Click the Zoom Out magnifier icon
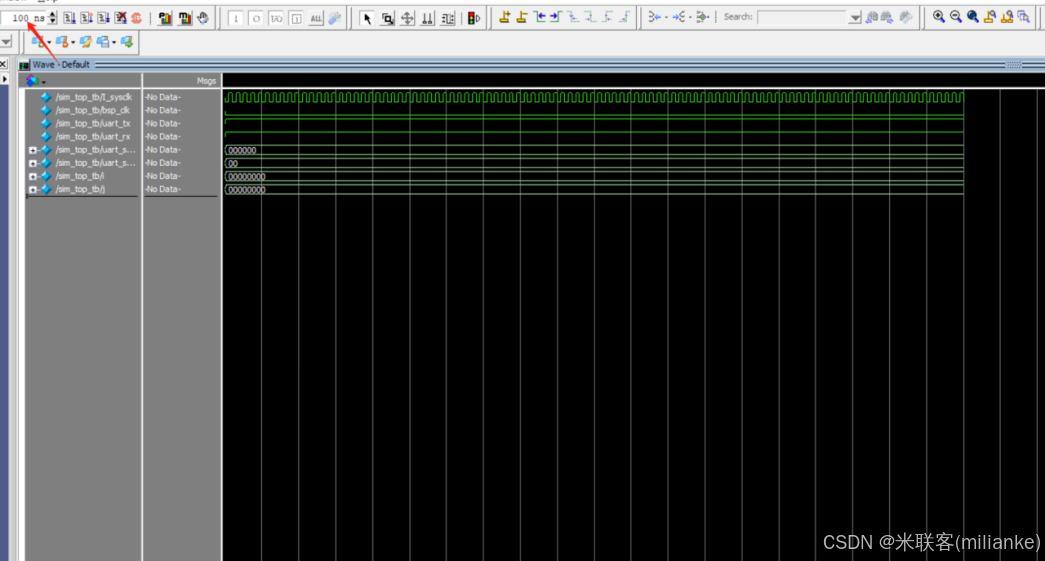Viewport: 1045px width, 561px height. pyautogui.click(x=956, y=17)
